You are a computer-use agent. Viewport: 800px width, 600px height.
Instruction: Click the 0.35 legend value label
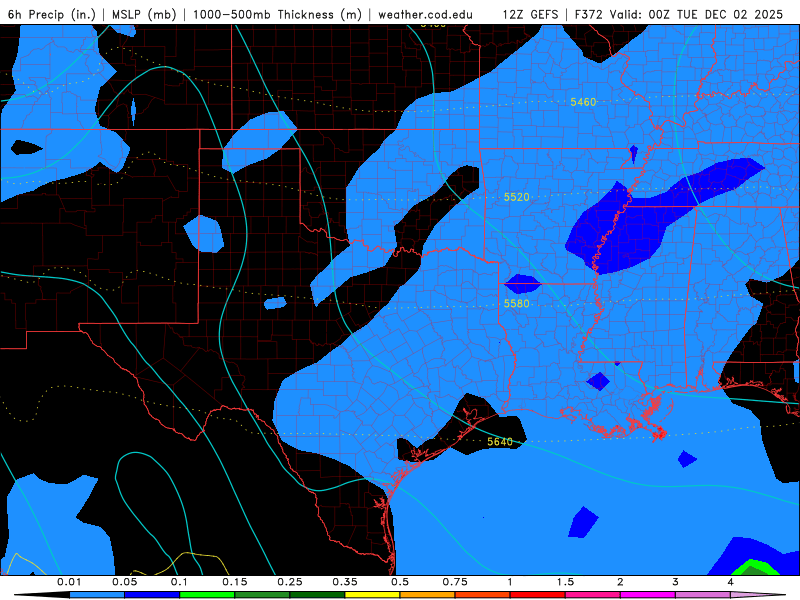tap(345, 582)
